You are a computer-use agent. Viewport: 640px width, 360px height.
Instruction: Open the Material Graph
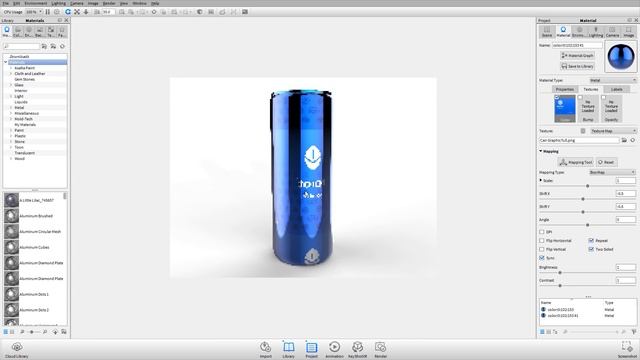tap(577, 56)
